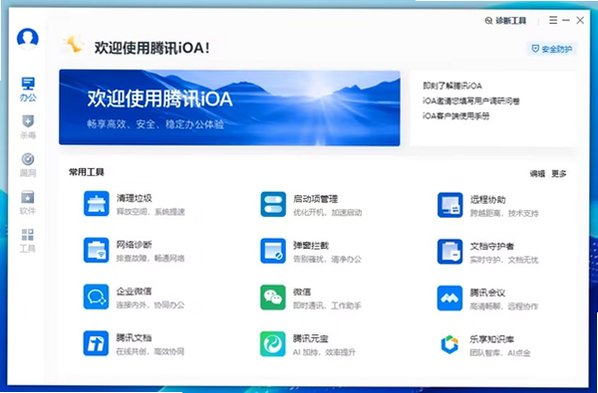This screenshot has width=598, height=393.
Task: Open the 杀毒 antivirus sidebar tab
Action: click(x=28, y=127)
